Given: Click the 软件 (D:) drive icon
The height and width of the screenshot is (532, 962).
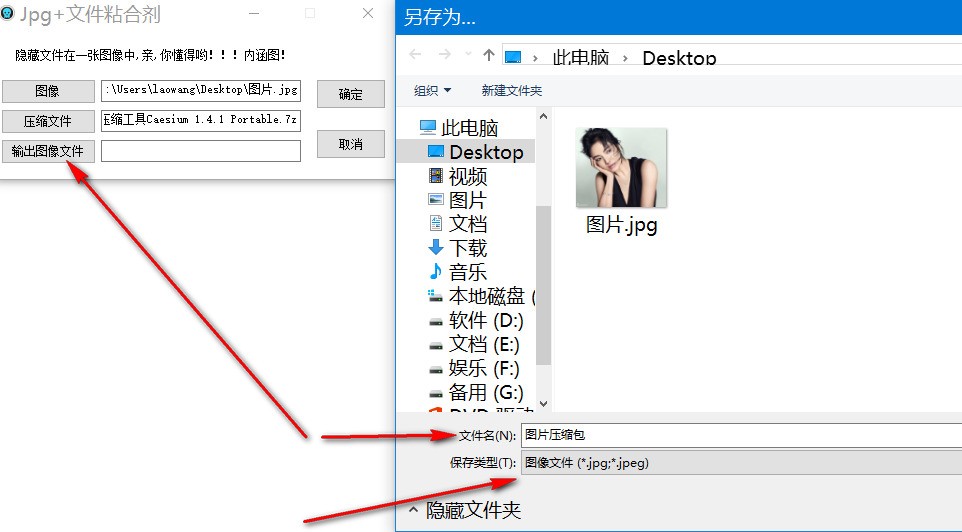Looking at the screenshot, I should pyautogui.click(x=436, y=322).
